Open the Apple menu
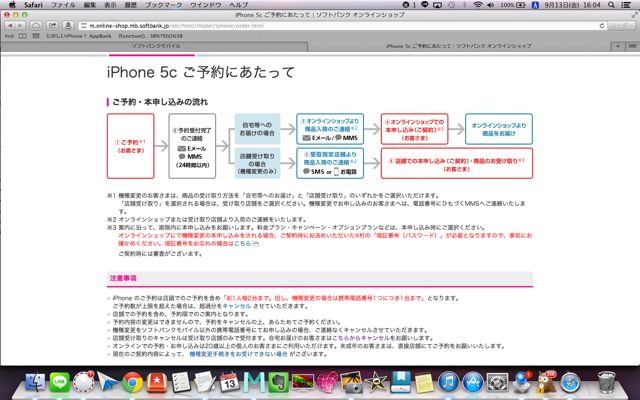The image size is (640, 400). 12,5
